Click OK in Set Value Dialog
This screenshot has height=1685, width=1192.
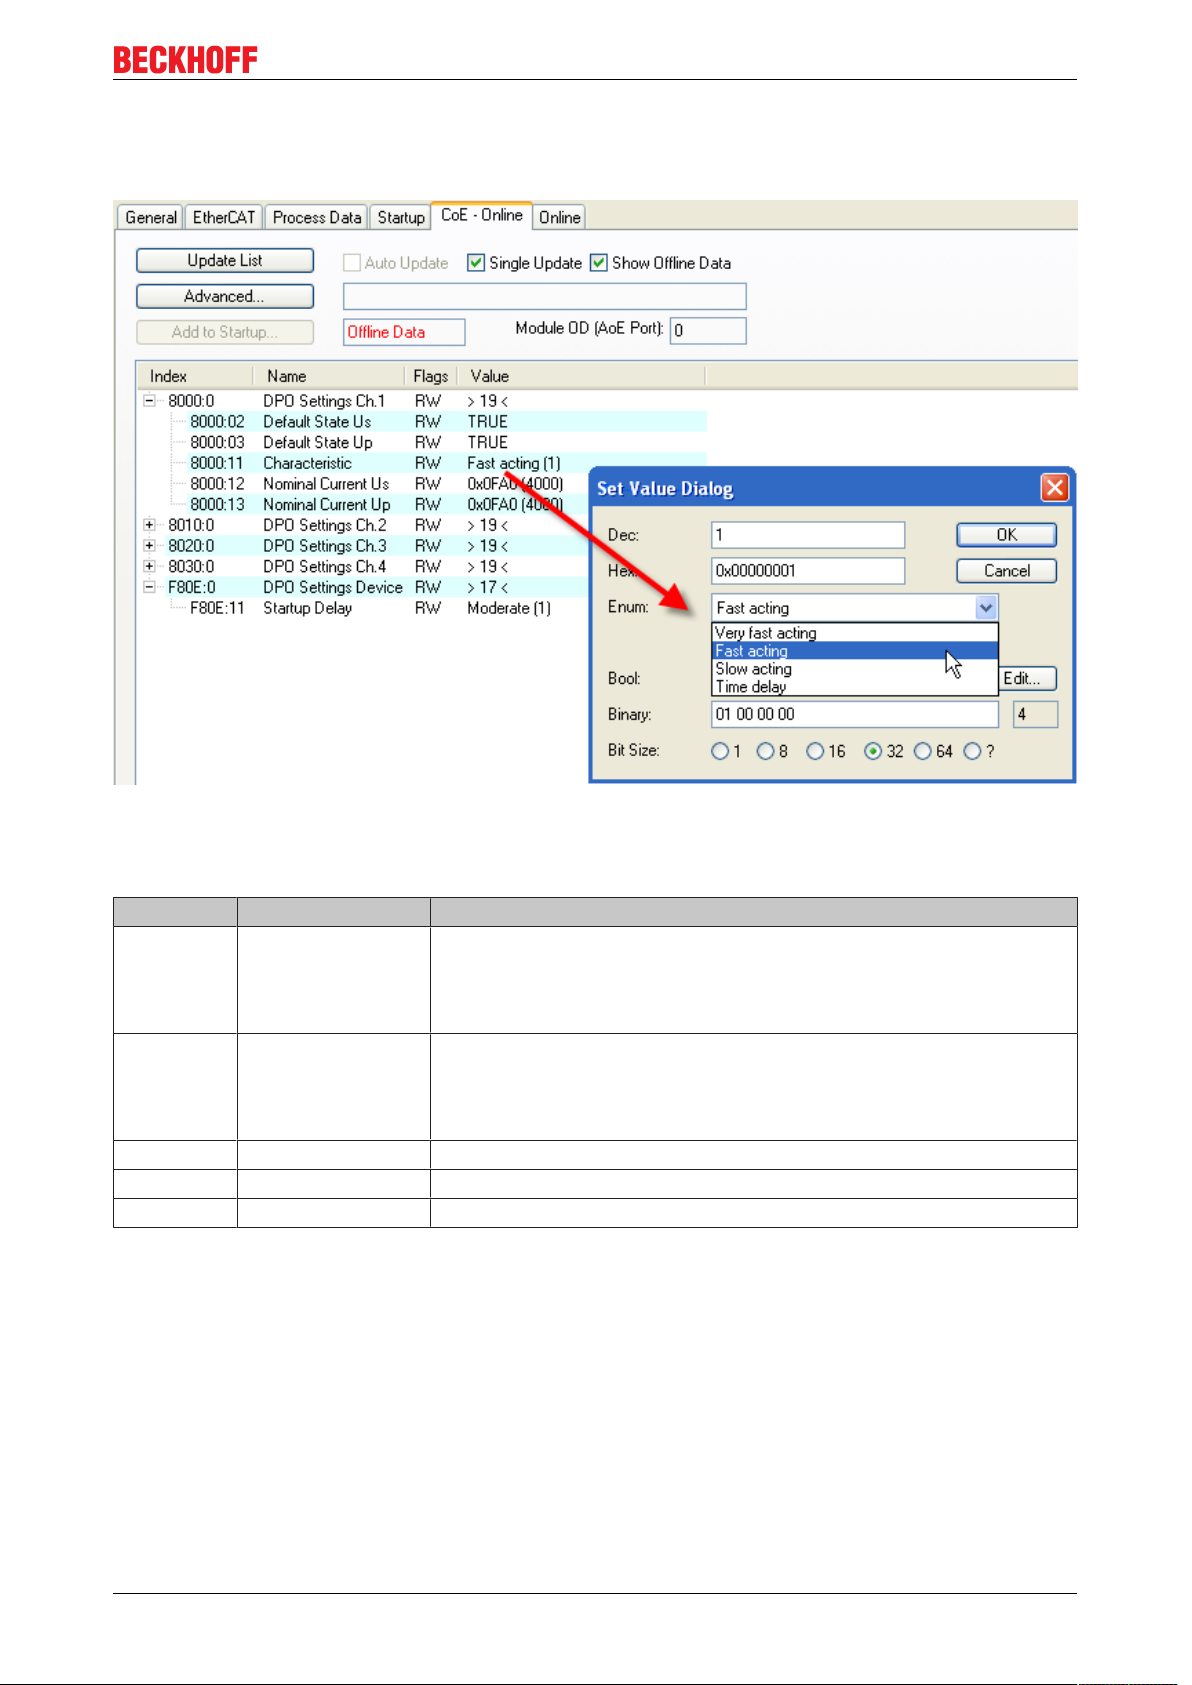point(1006,535)
